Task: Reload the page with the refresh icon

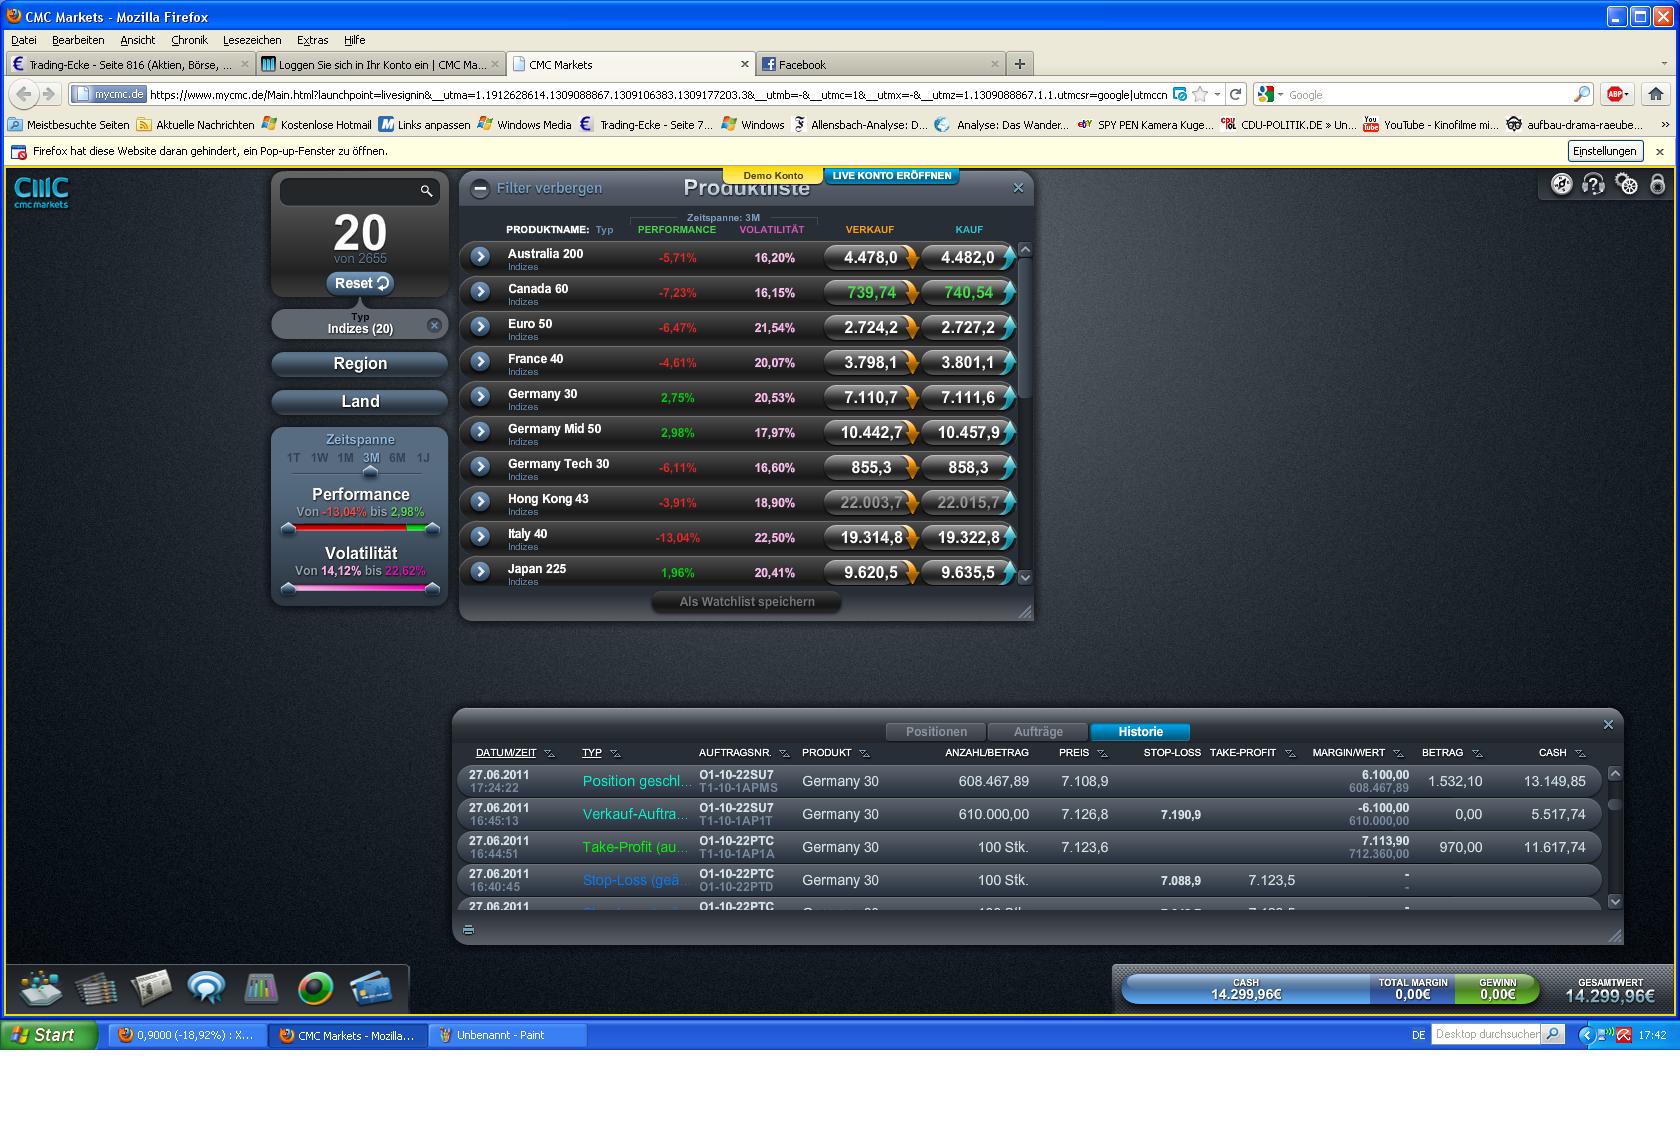Action: tap(1235, 94)
